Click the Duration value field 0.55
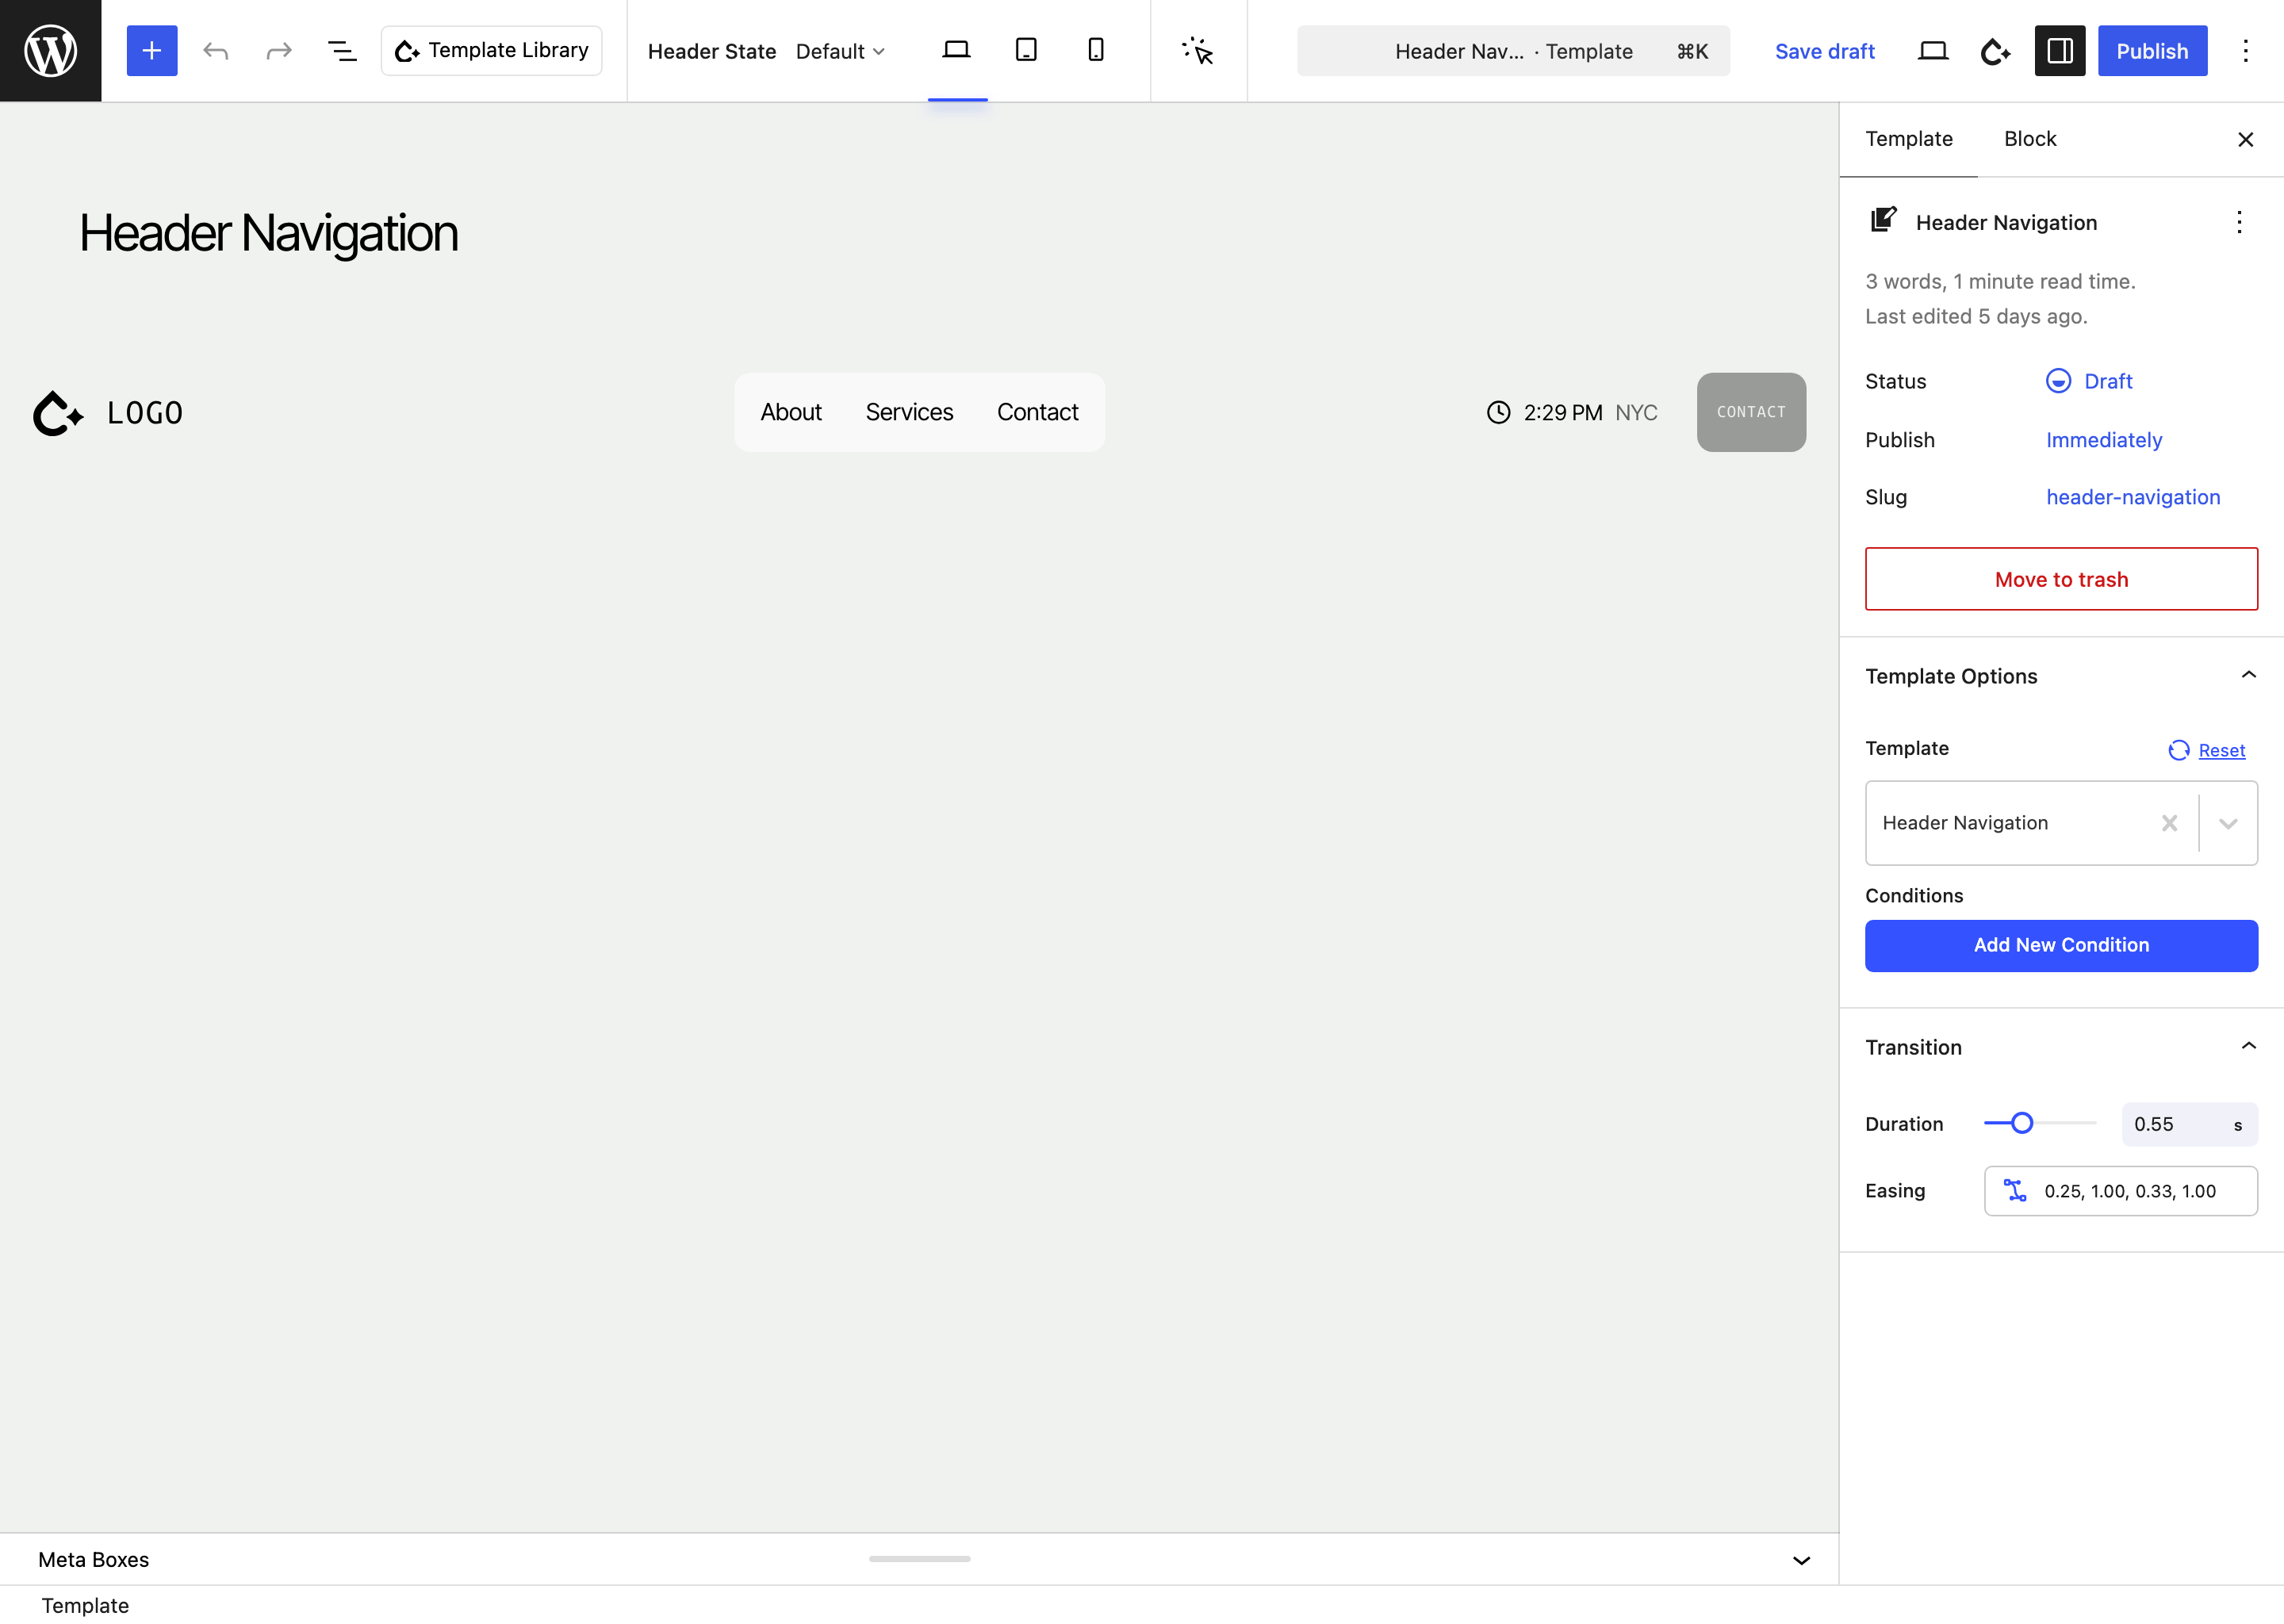The height and width of the screenshot is (1624, 2284). tap(2189, 1124)
